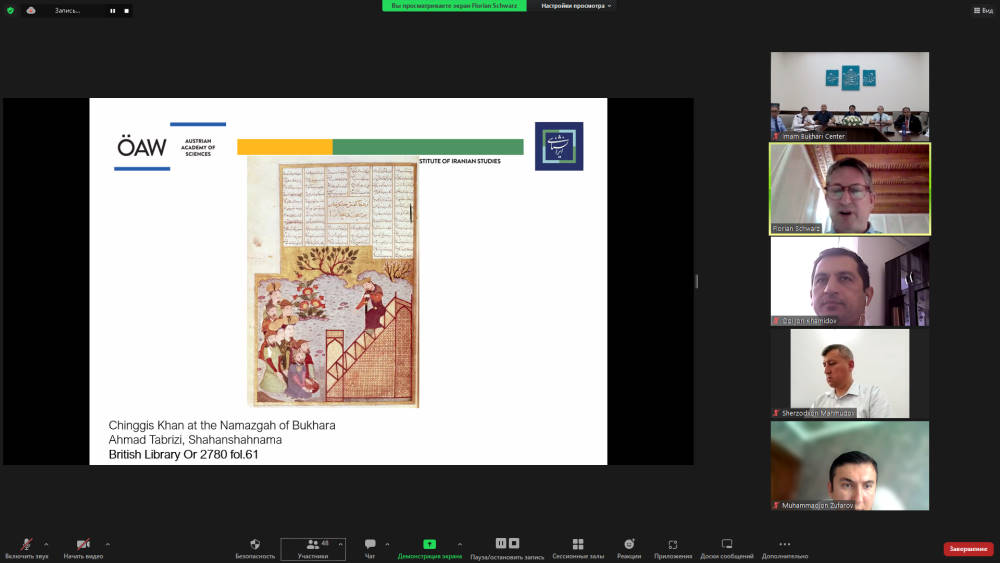
Task: Expand arrow next to Участники
Action: (x=341, y=545)
